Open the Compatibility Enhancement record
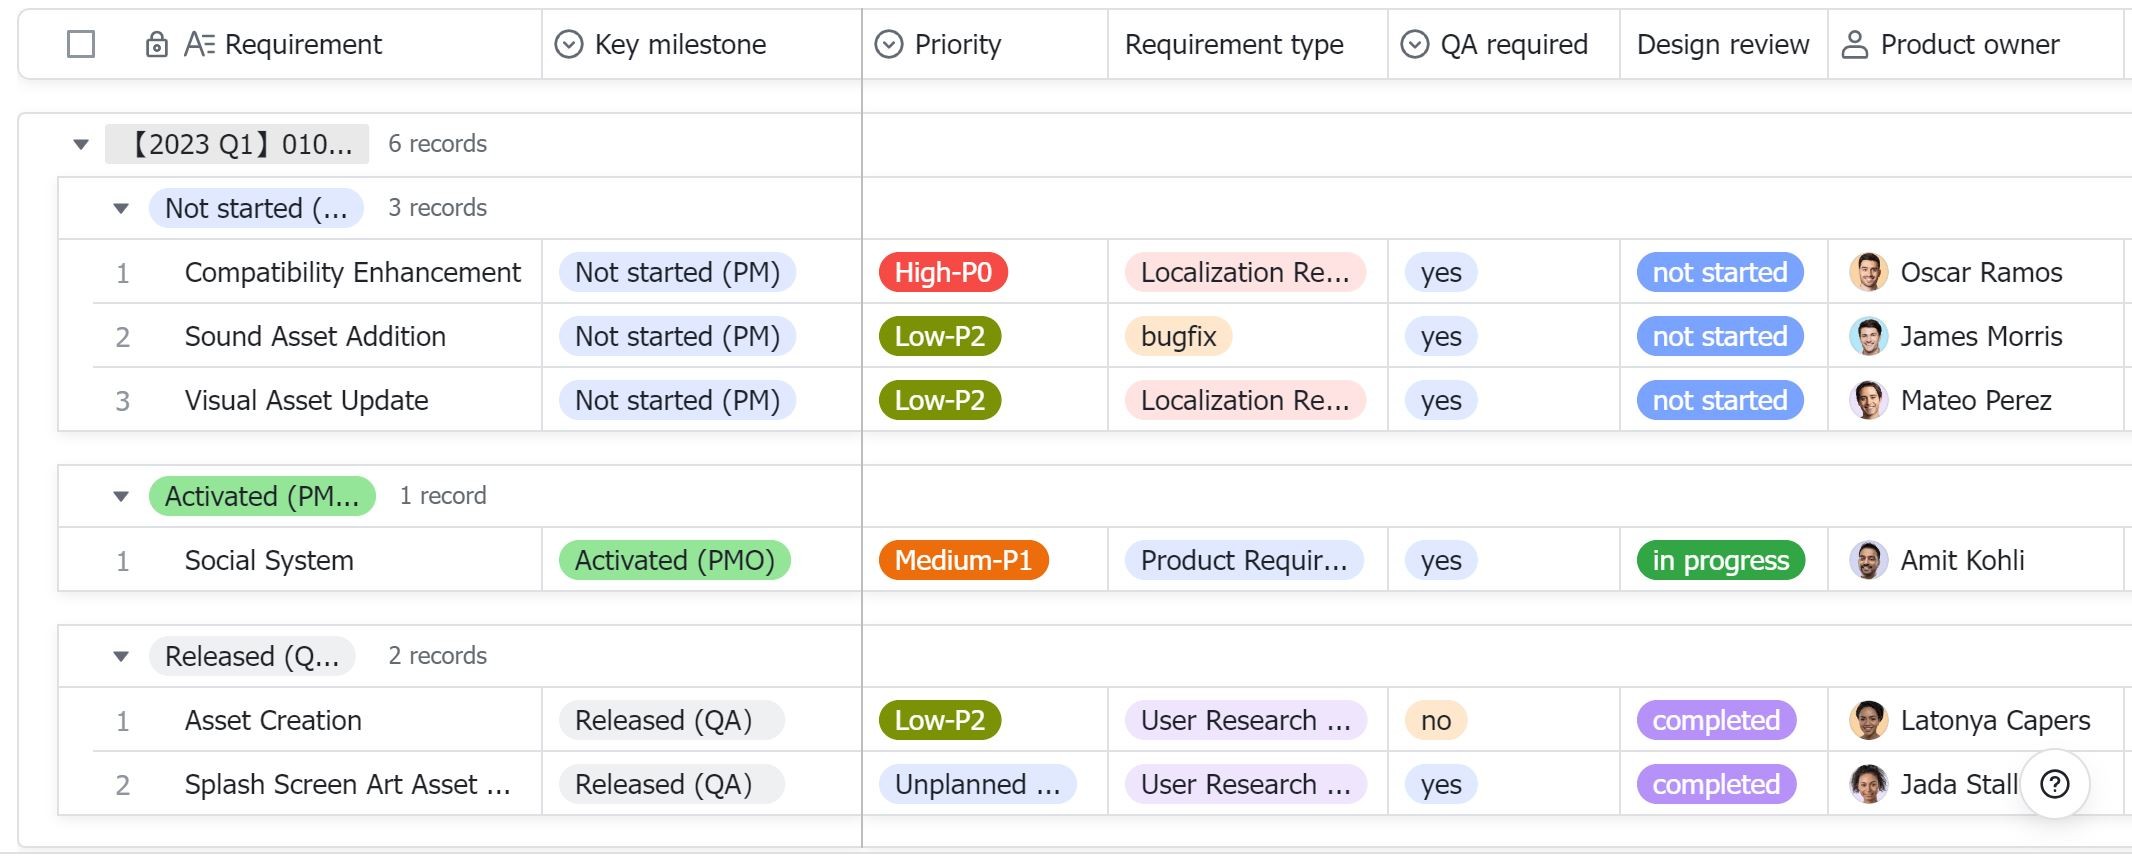2132x856 pixels. (x=352, y=272)
